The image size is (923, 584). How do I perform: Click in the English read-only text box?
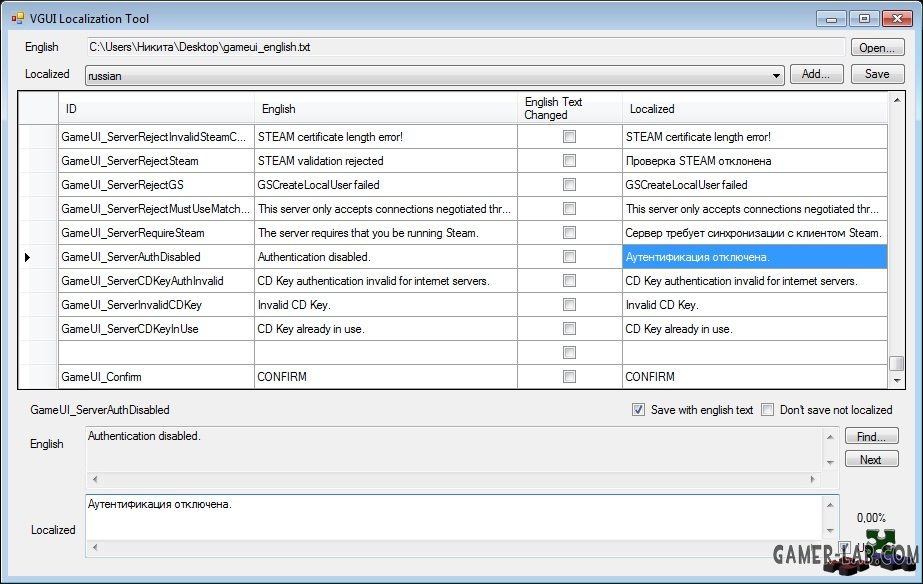453,450
